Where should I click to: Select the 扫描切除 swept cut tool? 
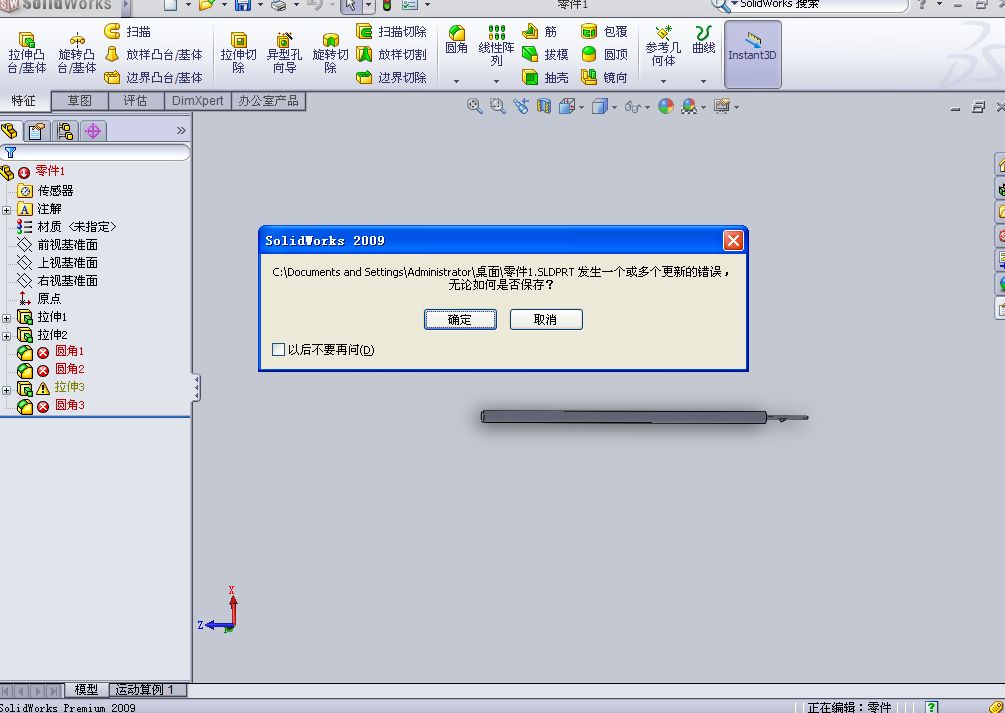click(391, 31)
